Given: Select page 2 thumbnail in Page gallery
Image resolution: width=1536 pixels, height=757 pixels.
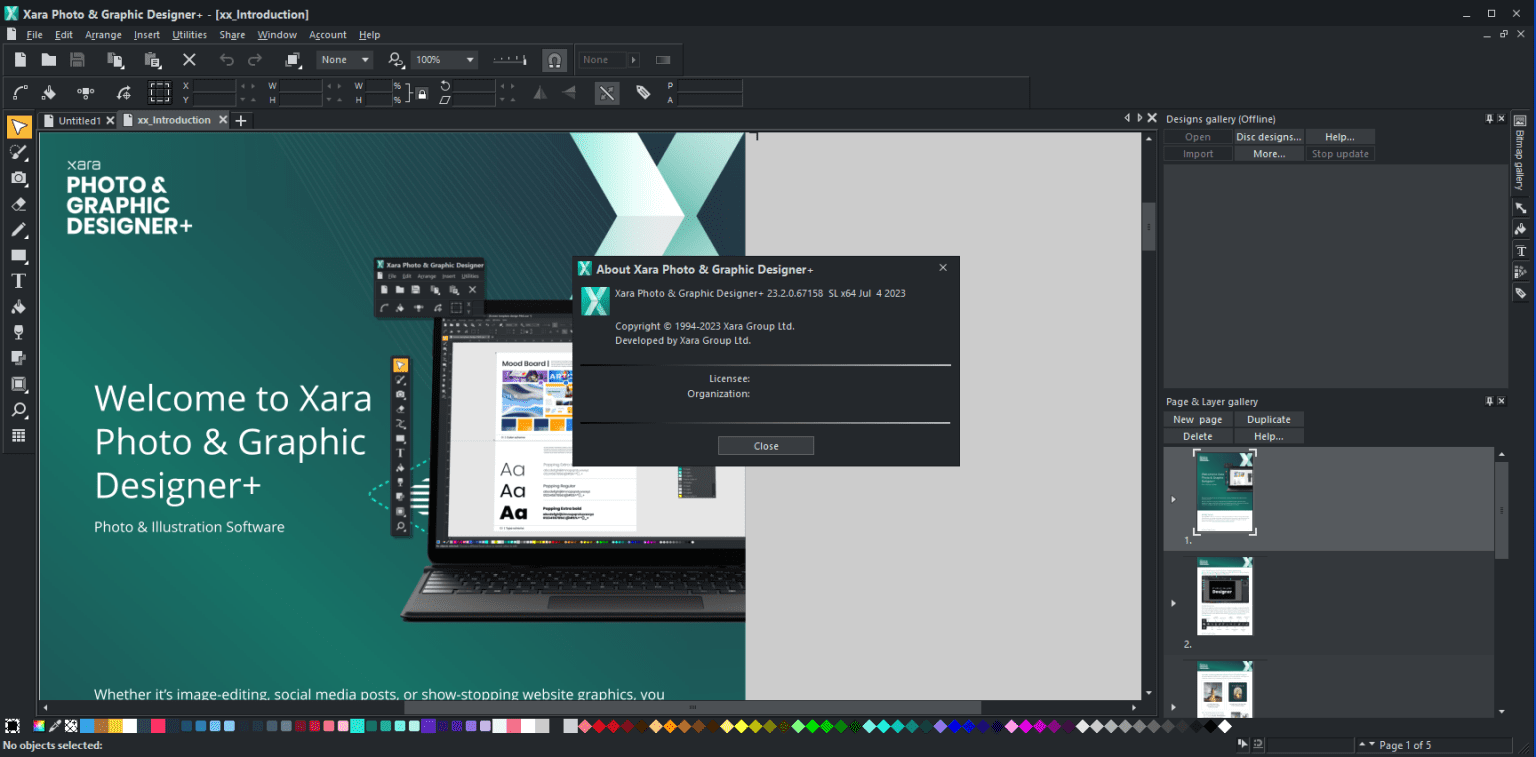Looking at the screenshot, I should click(x=1225, y=597).
